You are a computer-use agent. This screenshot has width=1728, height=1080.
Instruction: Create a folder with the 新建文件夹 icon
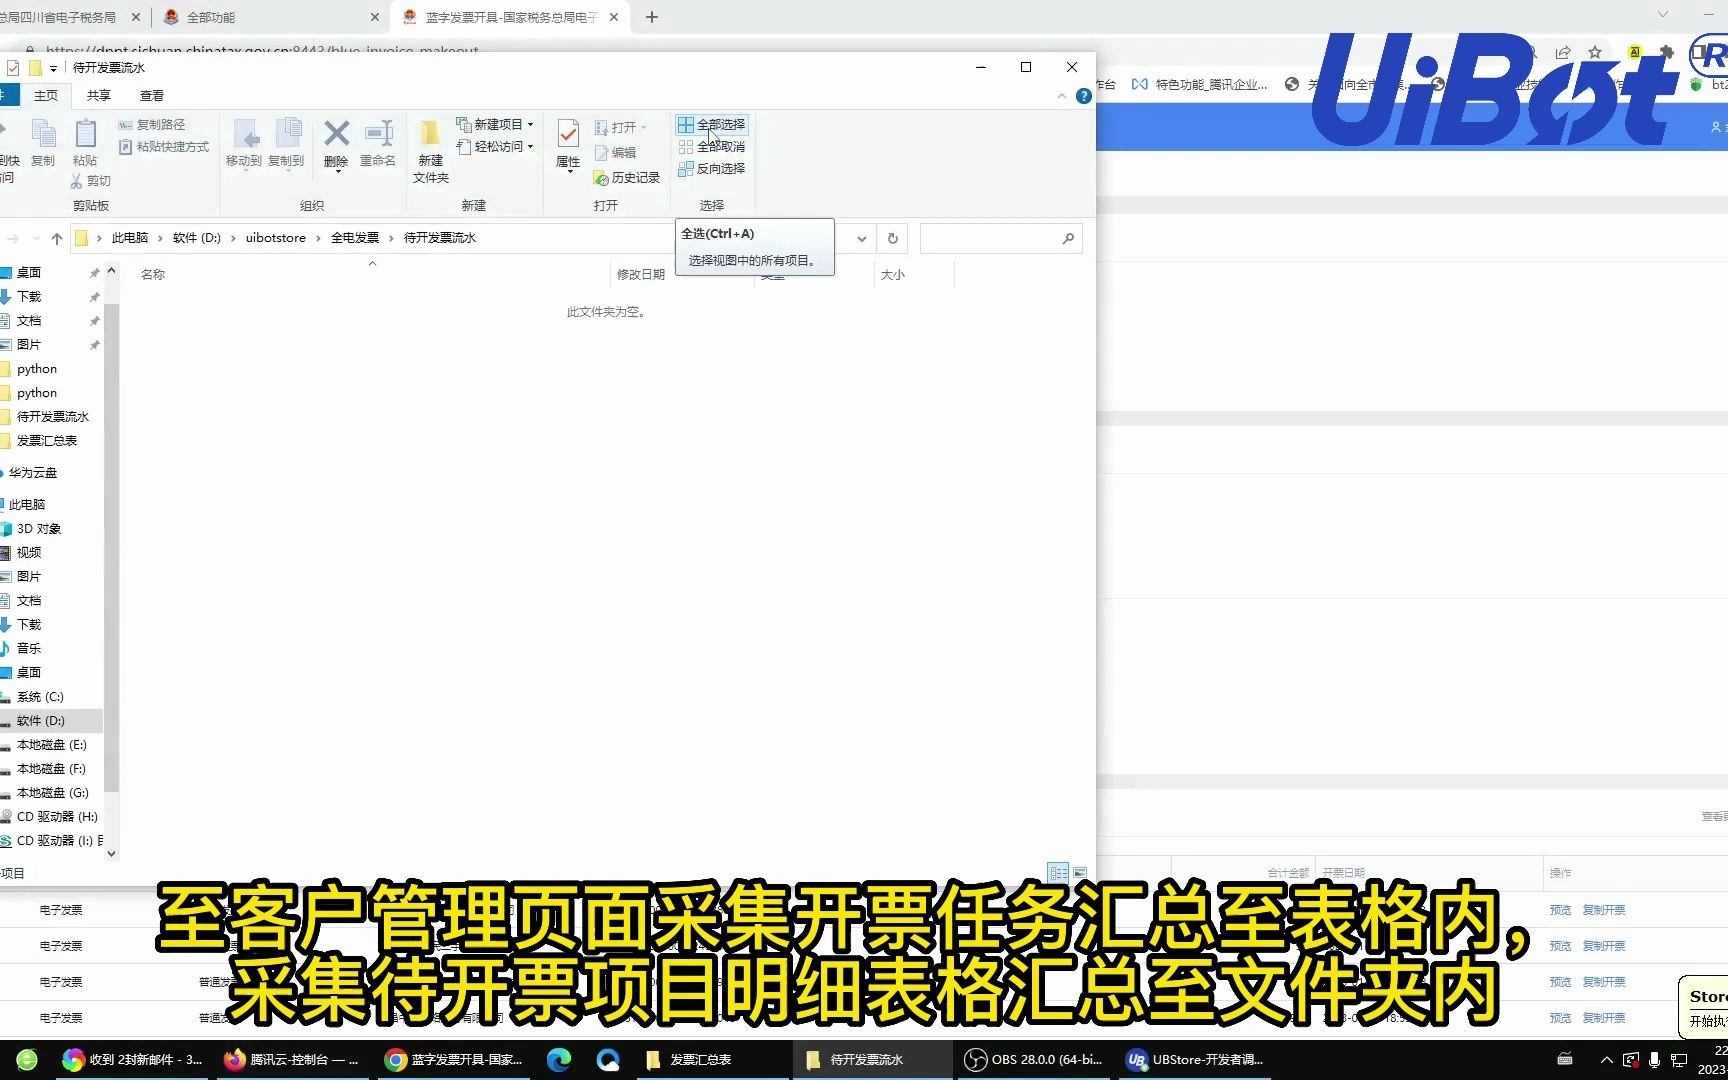(429, 150)
